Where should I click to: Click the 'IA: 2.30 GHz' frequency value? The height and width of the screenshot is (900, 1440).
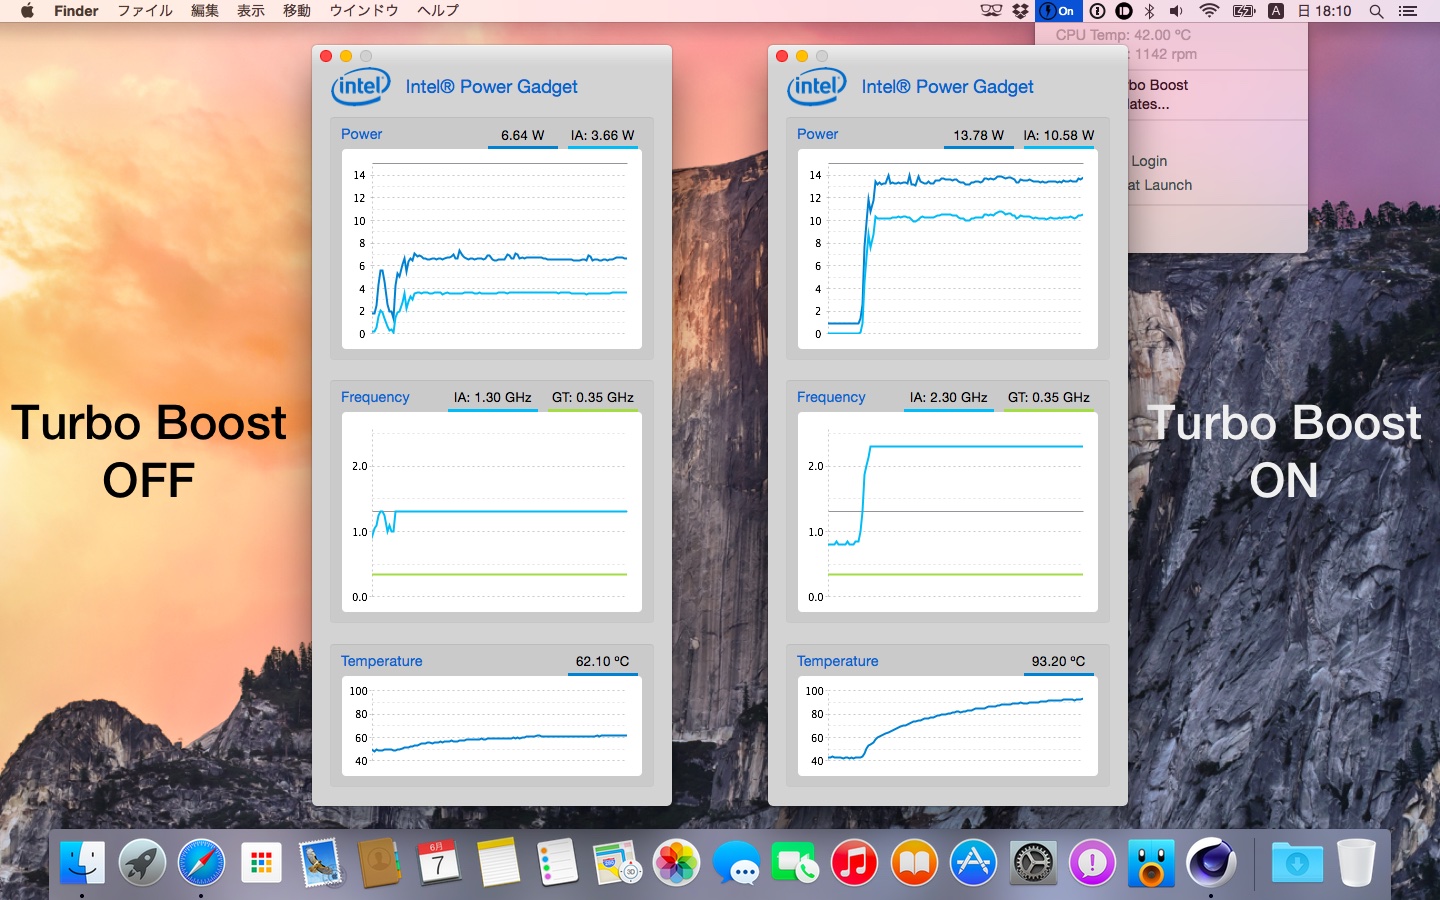click(x=949, y=397)
